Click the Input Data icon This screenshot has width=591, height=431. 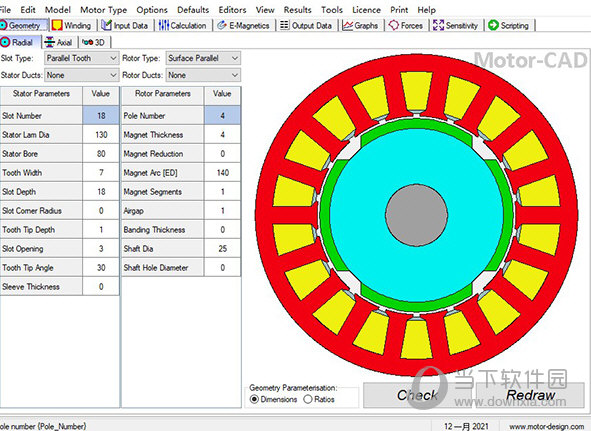tap(107, 25)
